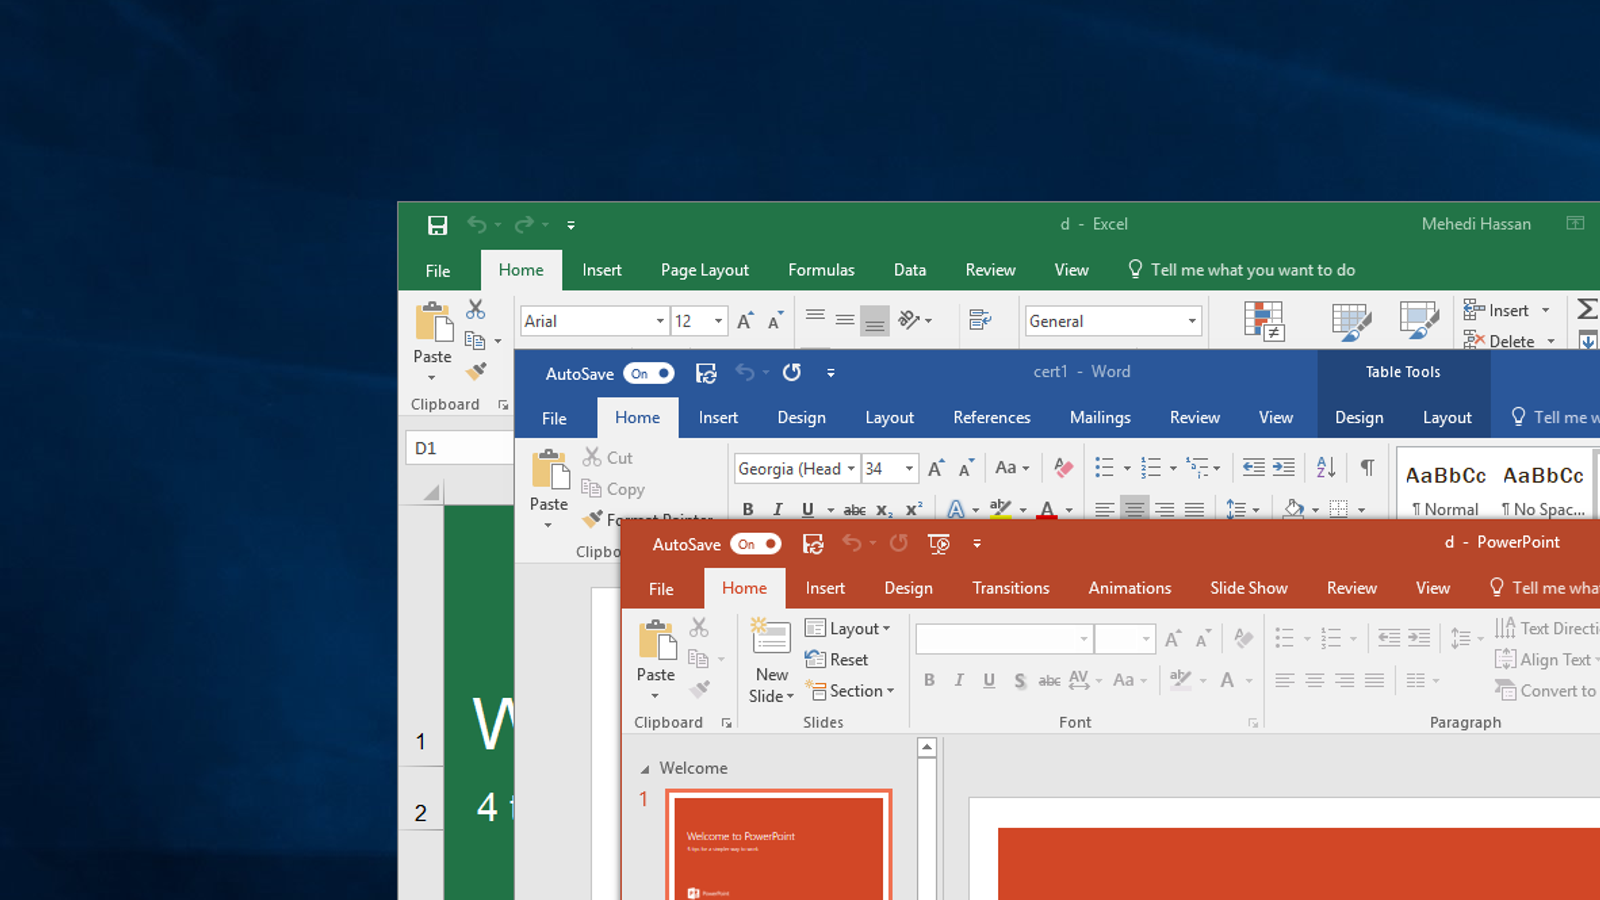Click Excel Format as Table icon

pos(1351,321)
